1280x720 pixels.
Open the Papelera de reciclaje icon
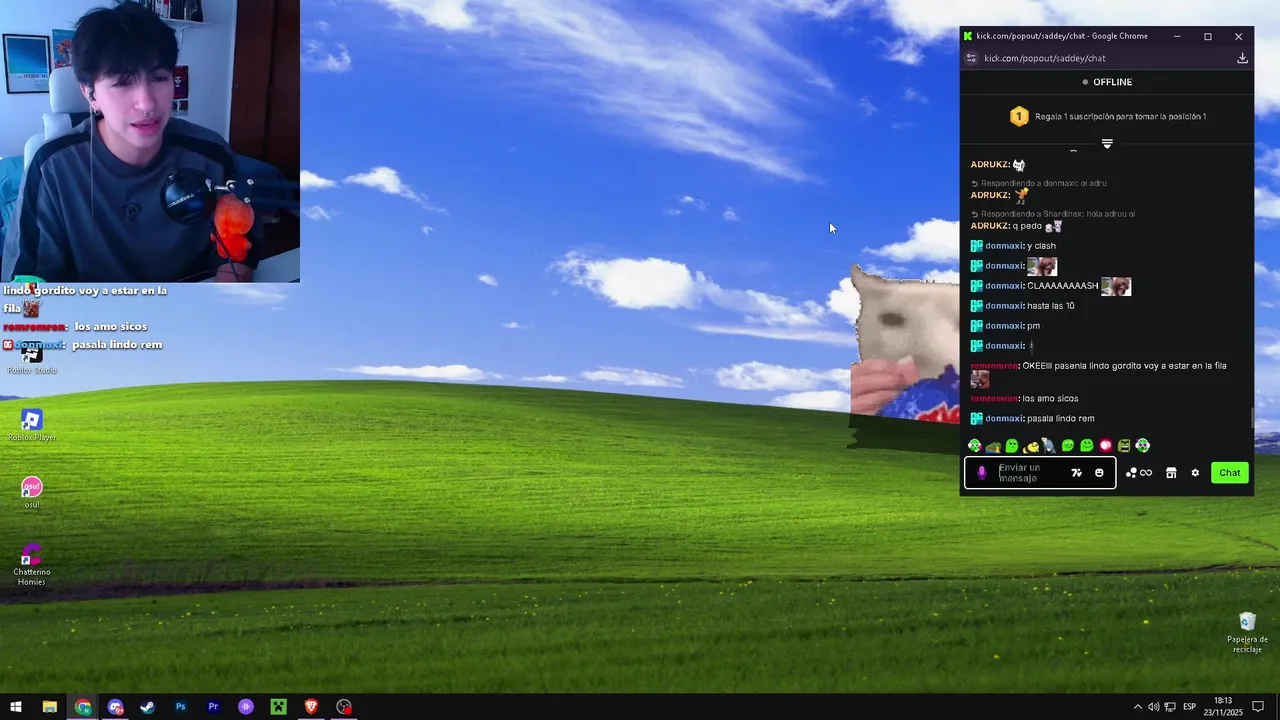[1247, 632]
